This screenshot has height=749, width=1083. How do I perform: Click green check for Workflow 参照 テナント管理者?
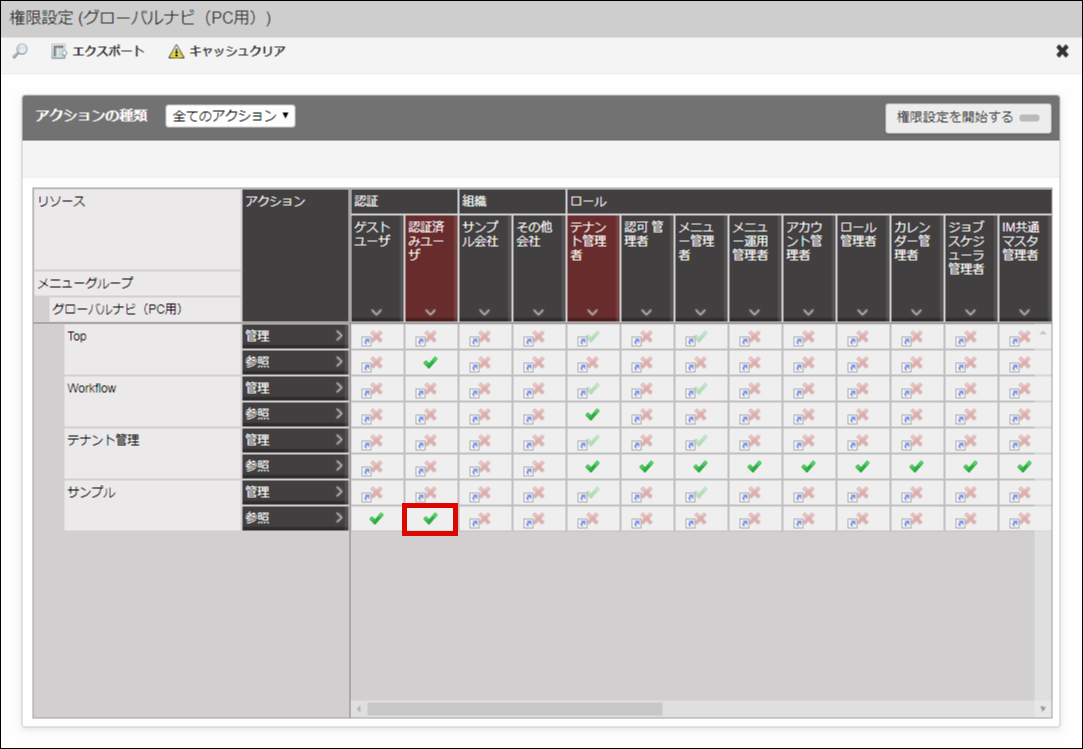pos(592,415)
